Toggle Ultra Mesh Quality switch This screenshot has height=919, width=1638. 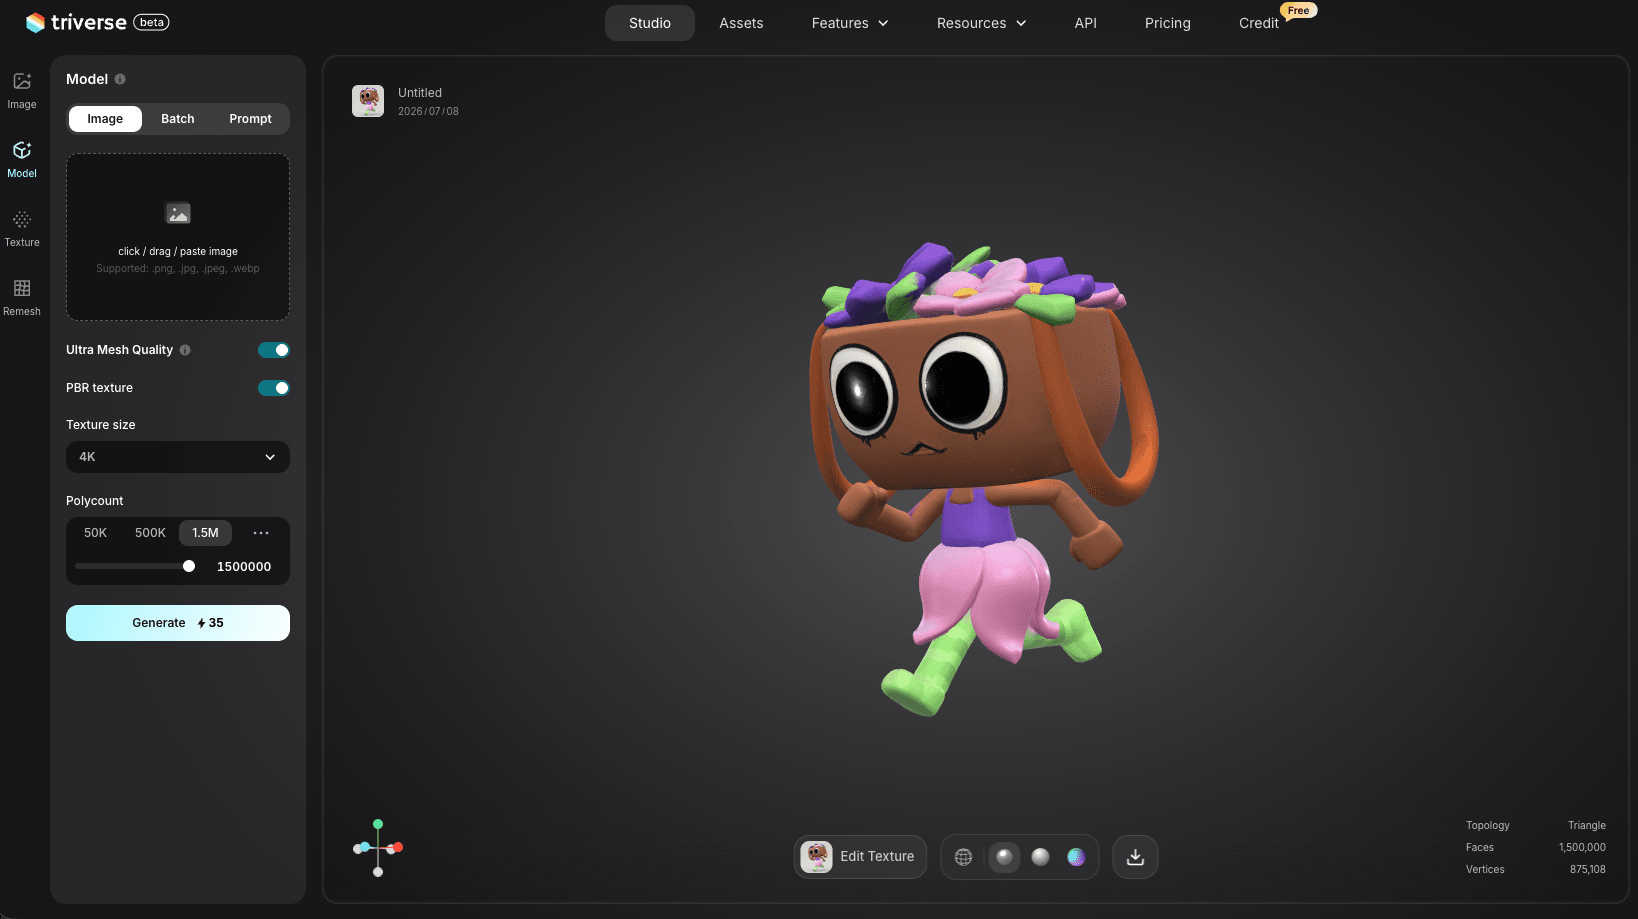pos(274,350)
